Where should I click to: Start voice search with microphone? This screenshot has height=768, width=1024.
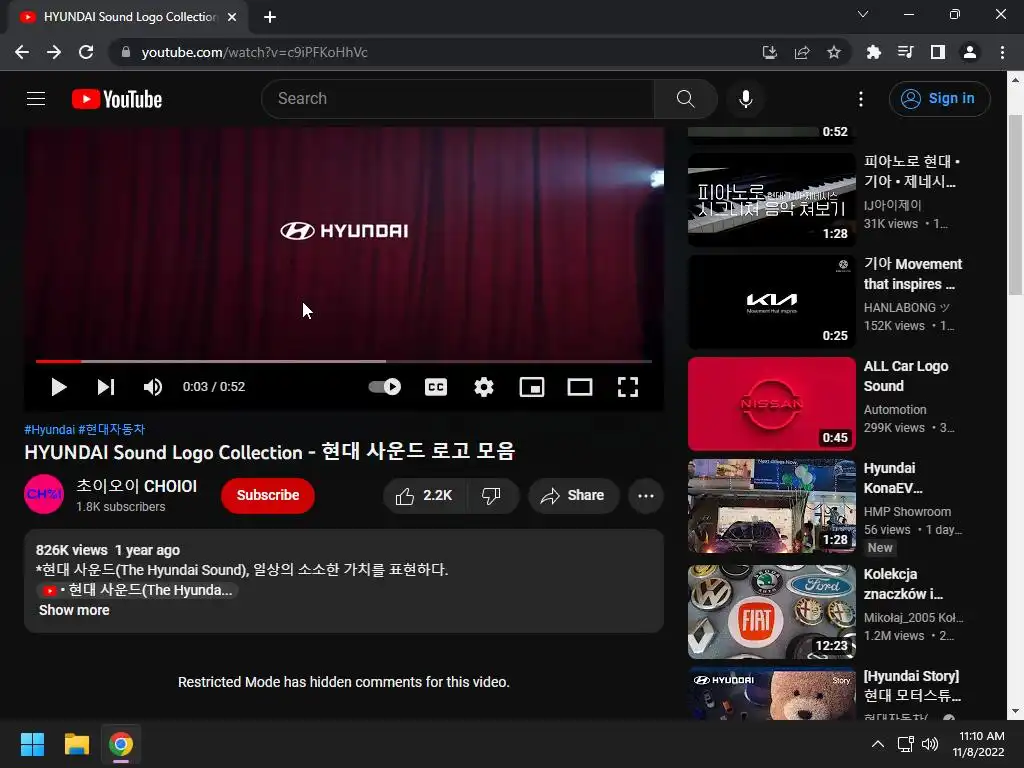(745, 99)
